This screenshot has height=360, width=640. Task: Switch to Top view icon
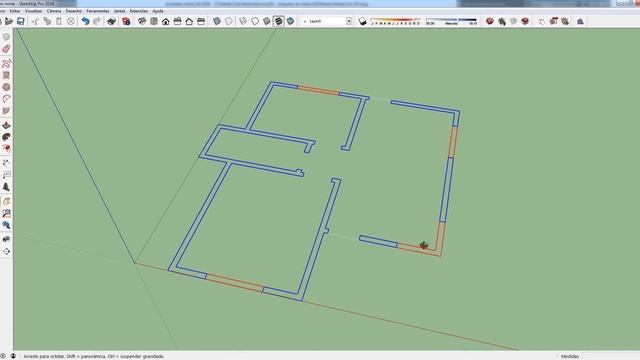[x=154, y=21]
